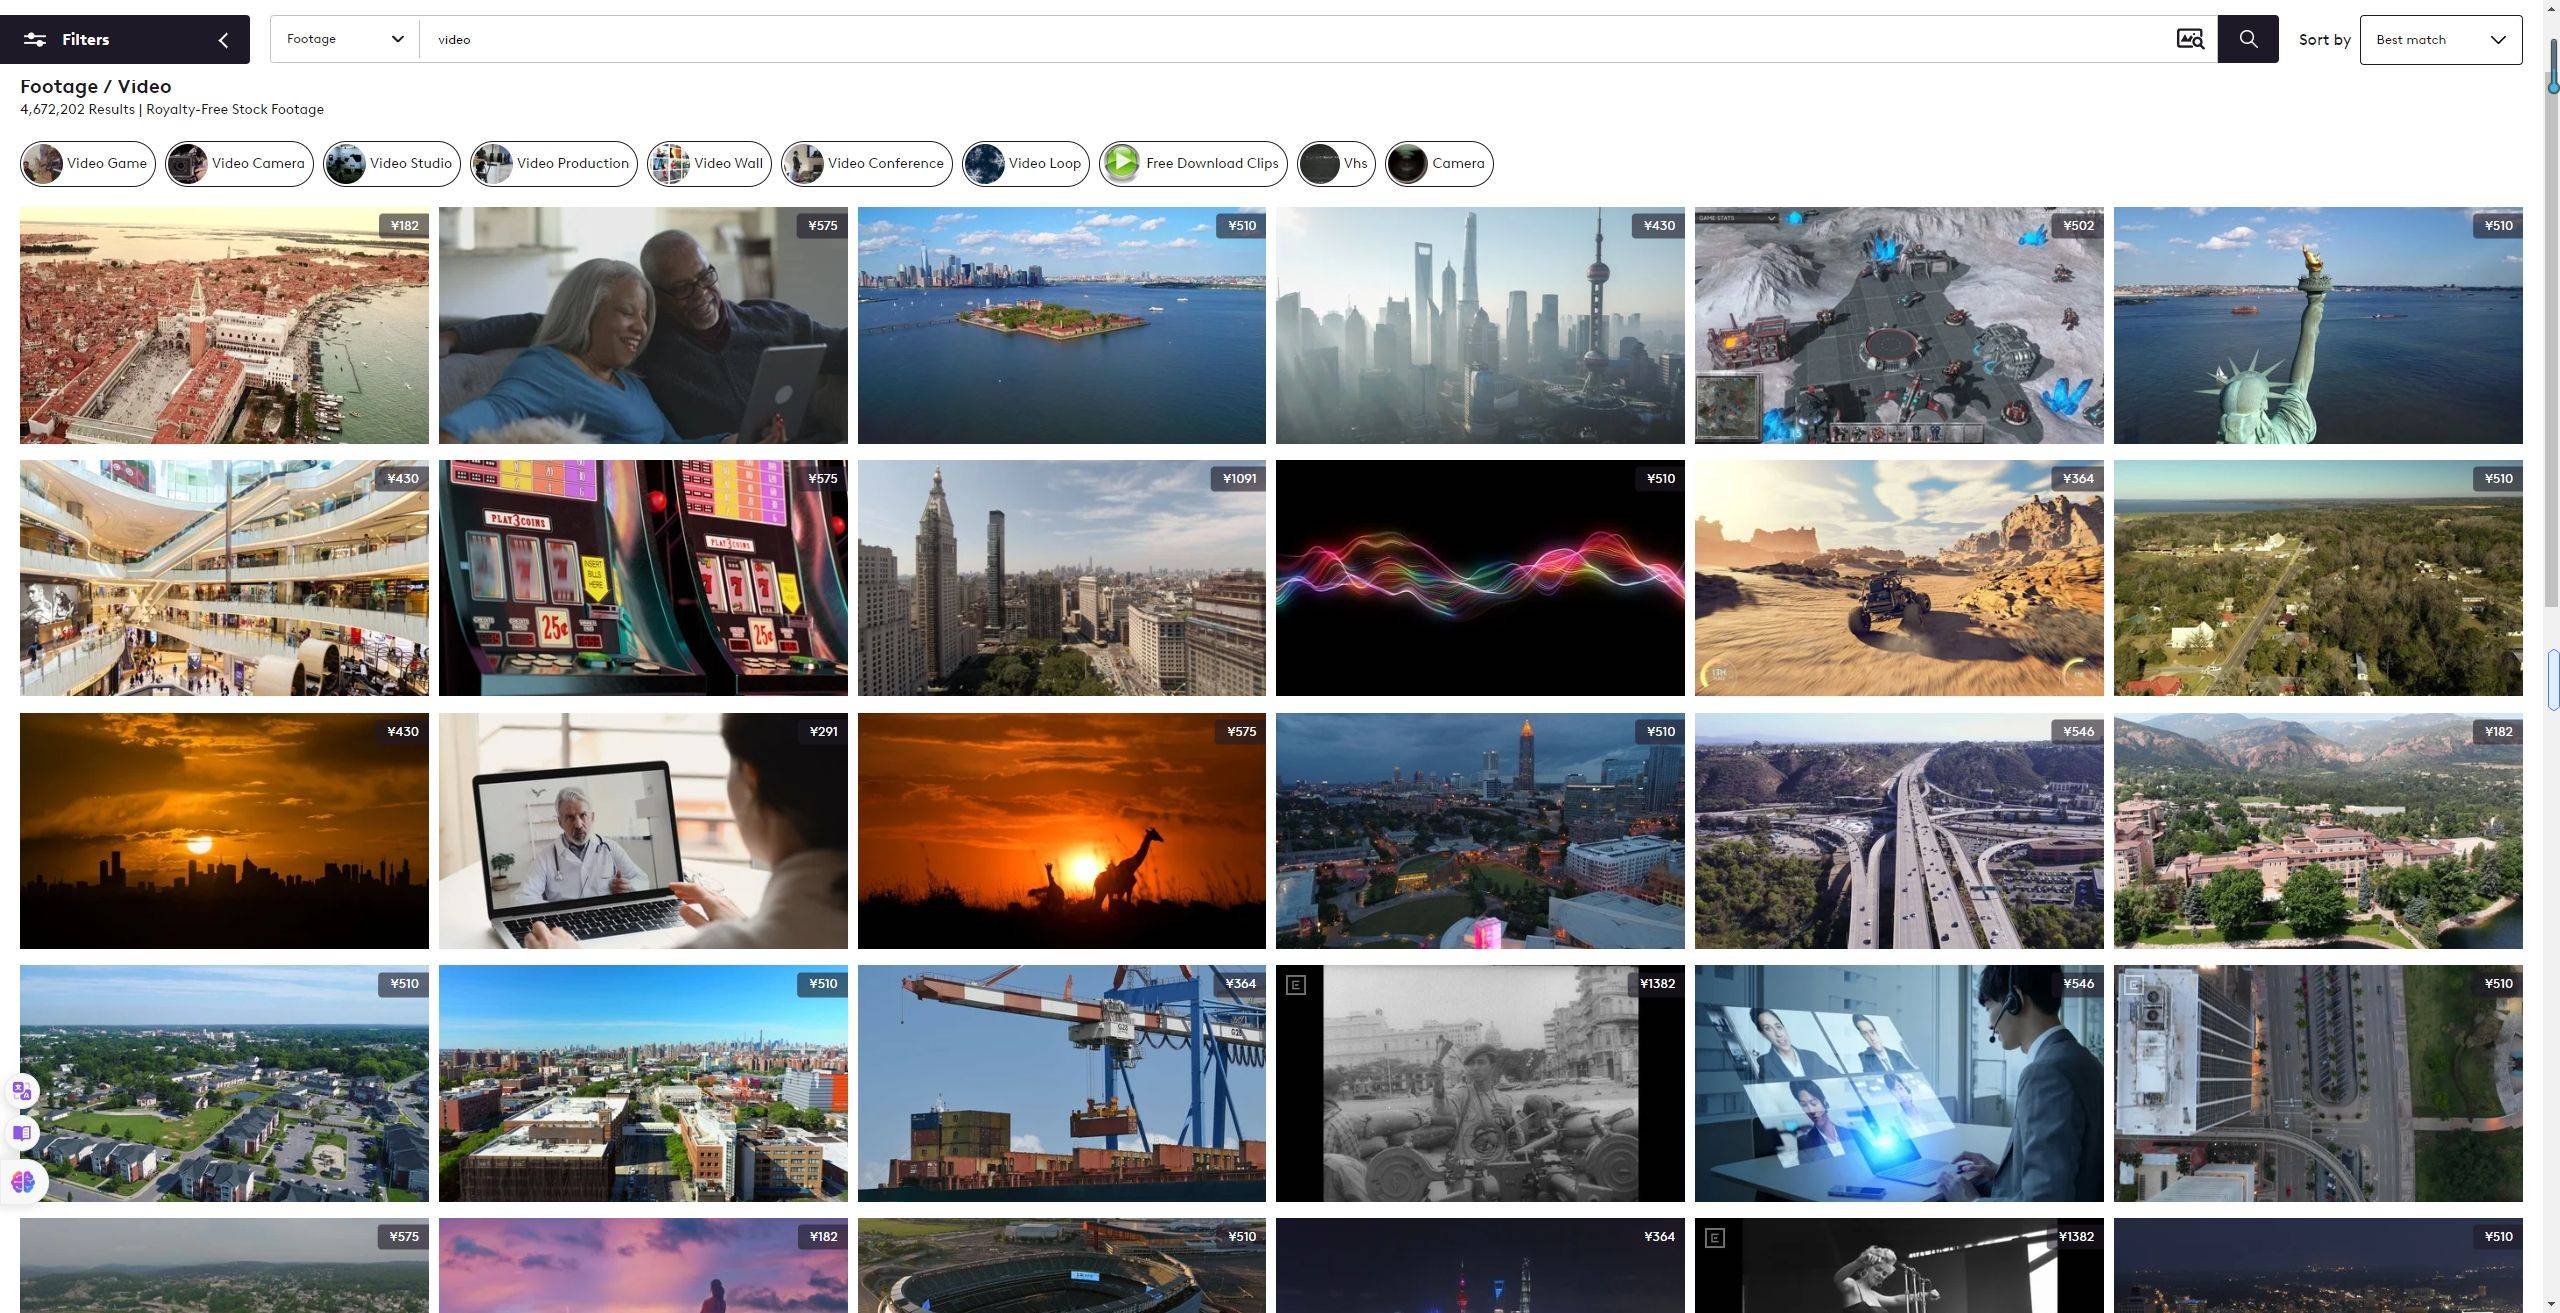Select the Video Game suggestion chip
2560x1313 pixels.
(x=88, y=164)
